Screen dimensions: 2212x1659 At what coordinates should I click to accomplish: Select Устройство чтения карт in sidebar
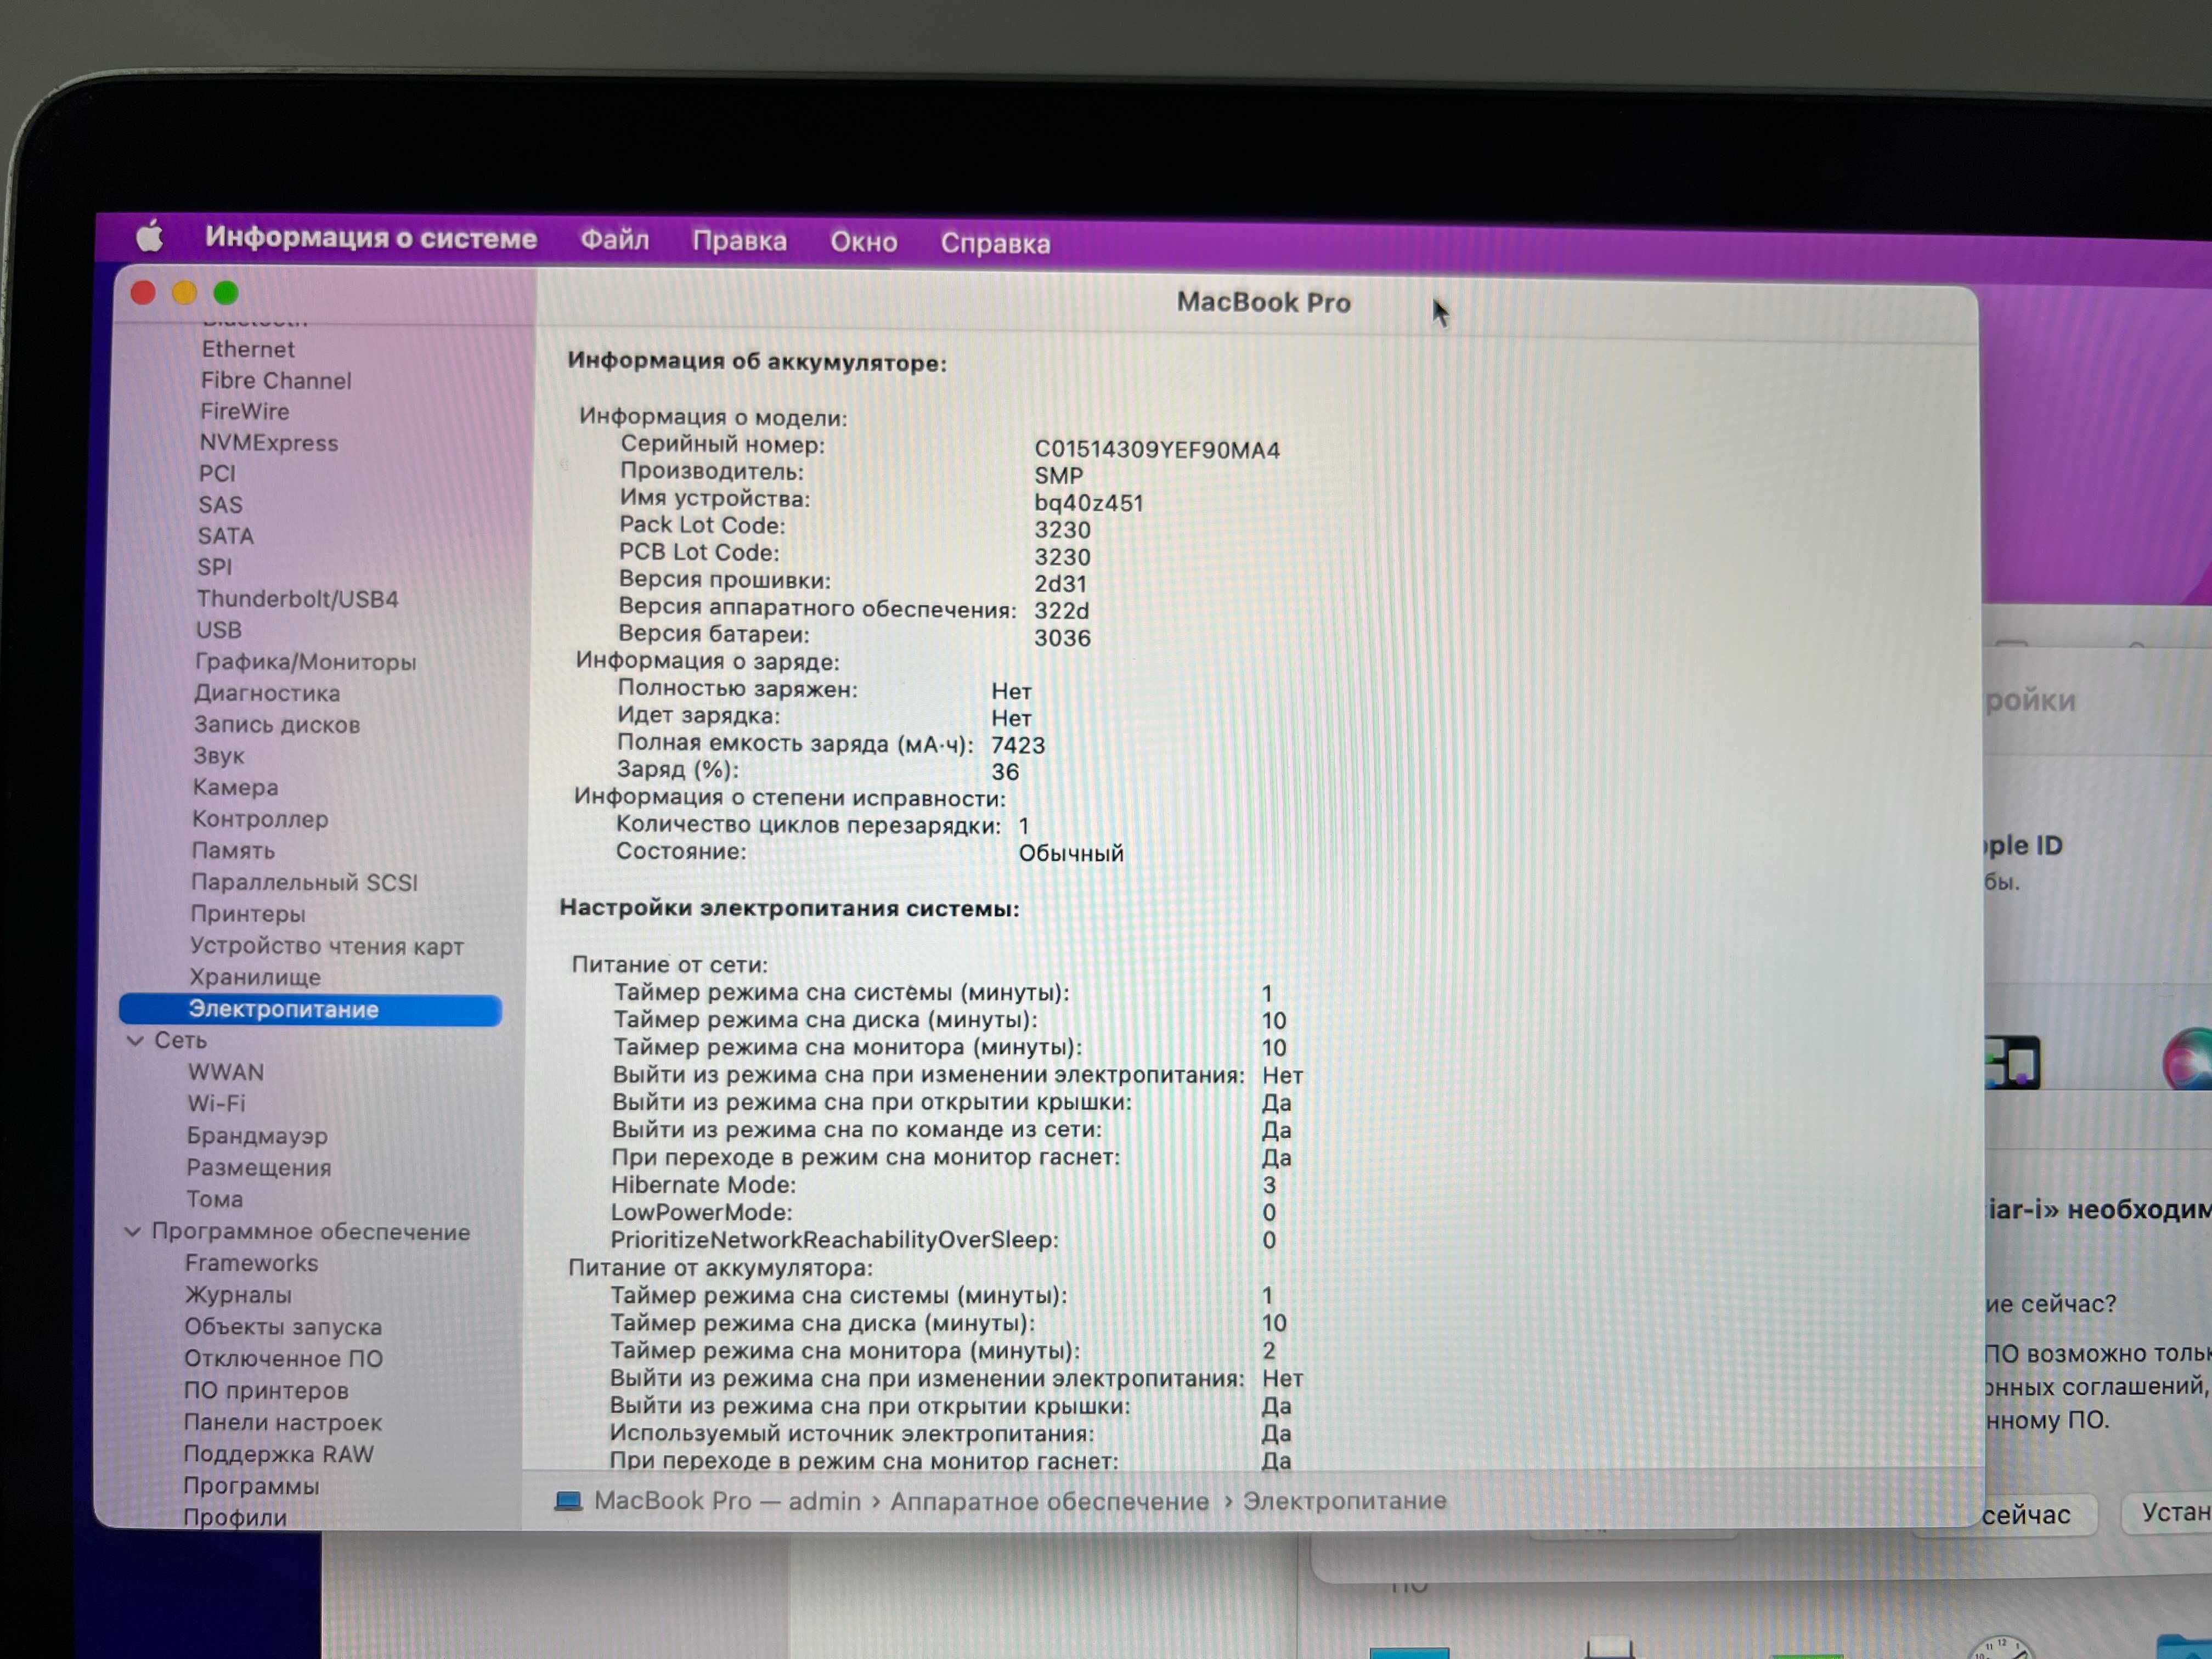(327, 946)
